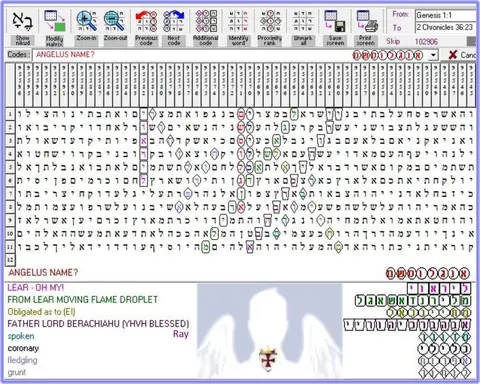The height and width of the screenshot is (384, 480).
Task: Go to the Next code icon
Action: 173,21
